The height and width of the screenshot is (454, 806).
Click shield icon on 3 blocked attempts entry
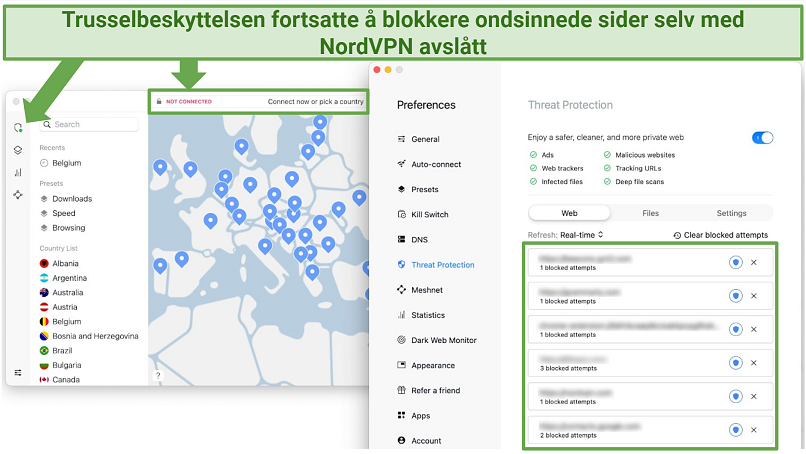click(x=736, y=363)
